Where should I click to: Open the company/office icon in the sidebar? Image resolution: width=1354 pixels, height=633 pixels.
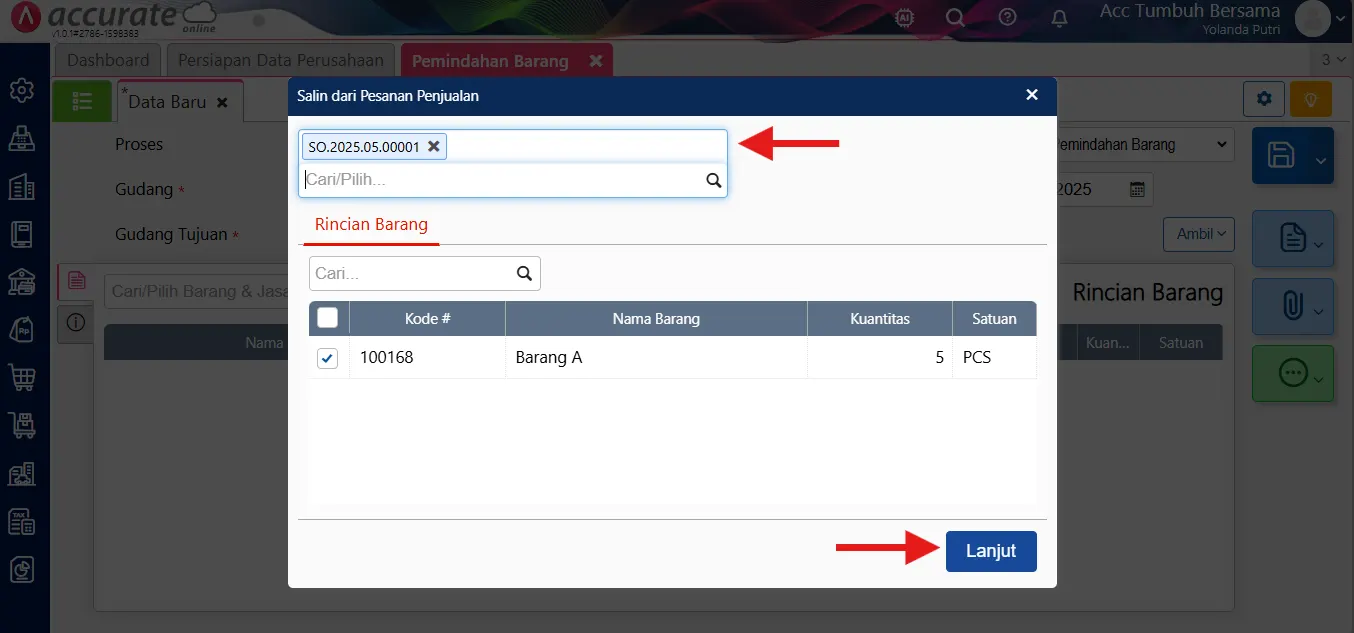click(x=20, y=186)
